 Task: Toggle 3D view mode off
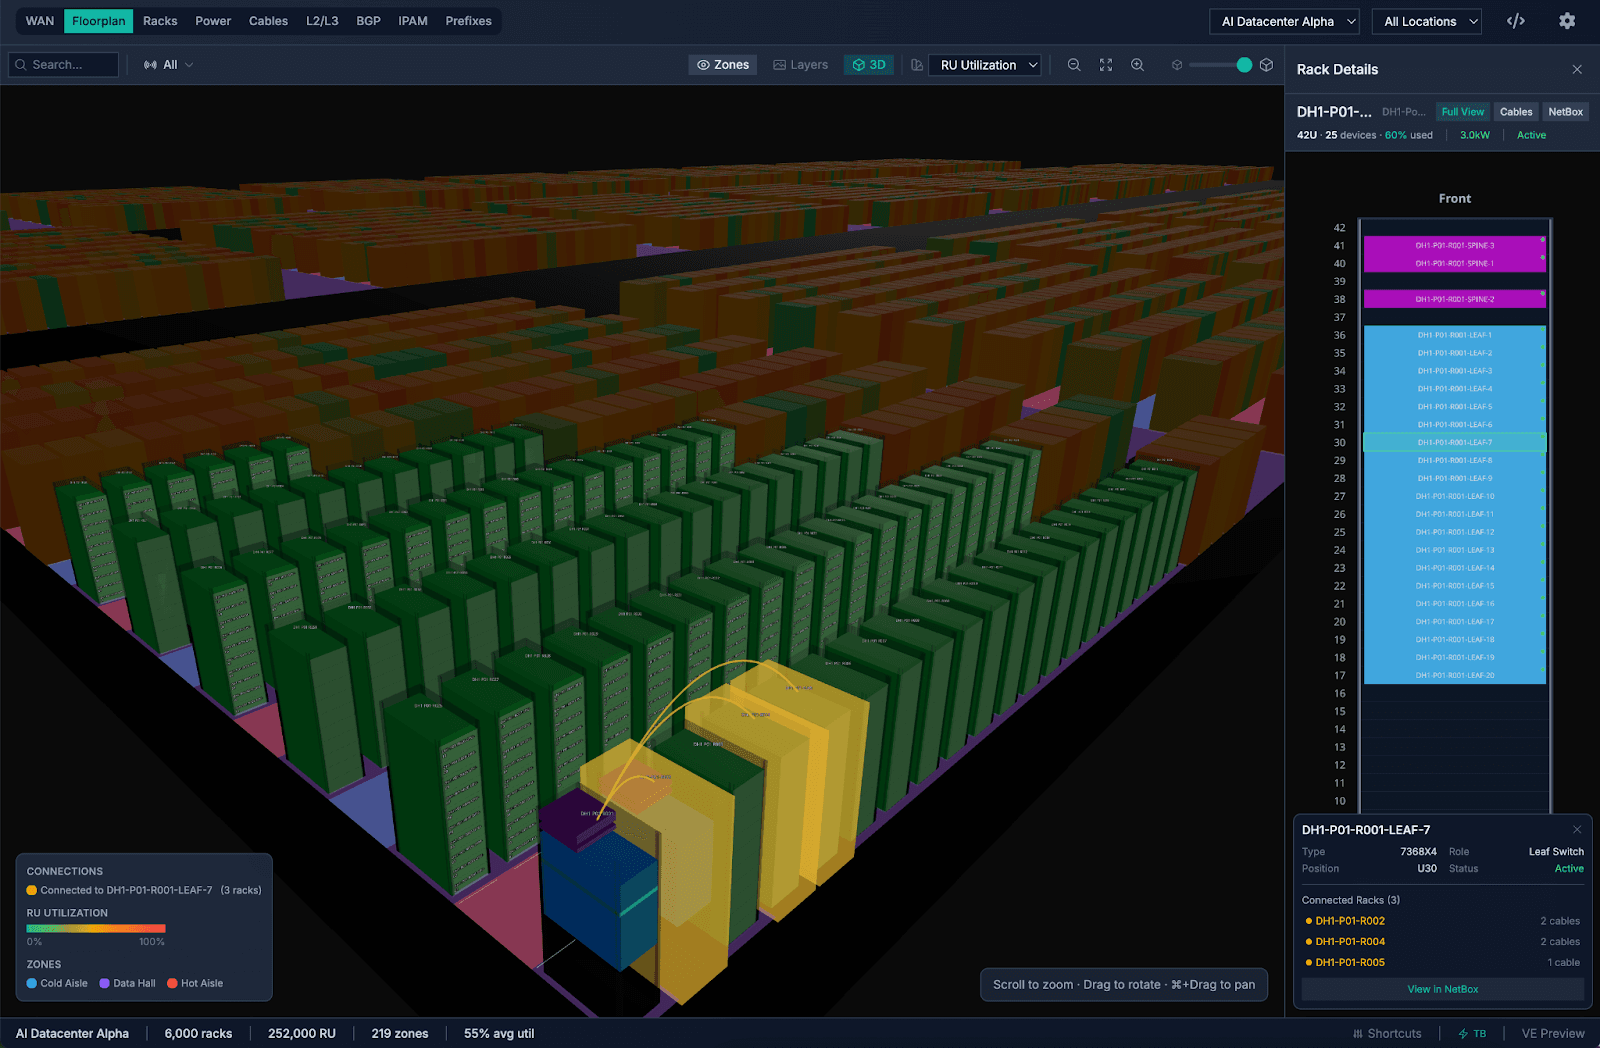click(x=868, y=64)
